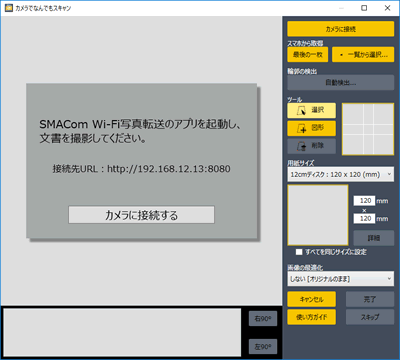Enable すべてを同じサイズに設定 checkbox
Screen dimensions: 400x360
point(299,252)
